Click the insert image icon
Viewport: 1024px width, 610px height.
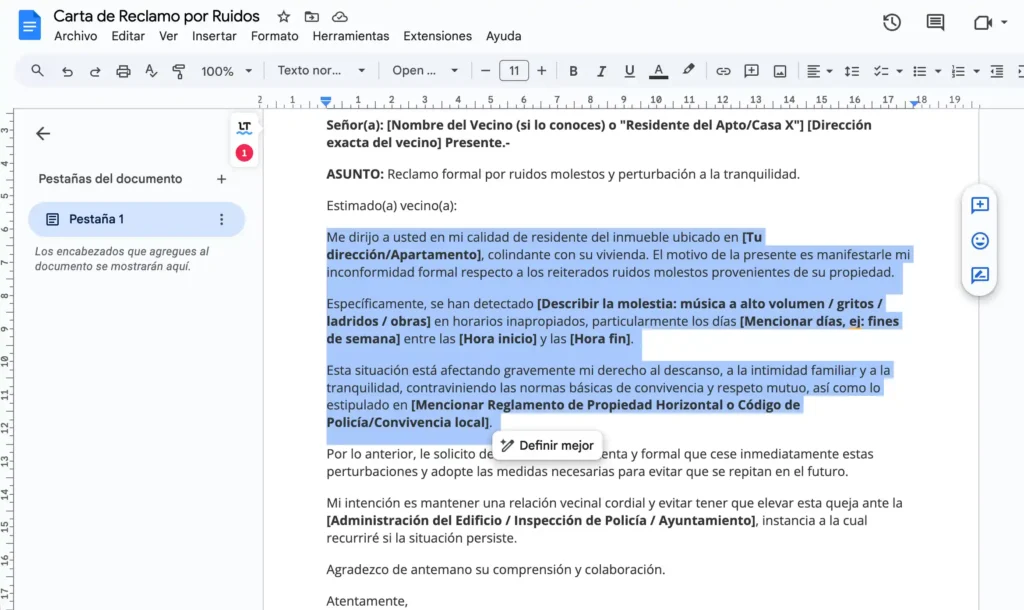click(x=779, y=71)
